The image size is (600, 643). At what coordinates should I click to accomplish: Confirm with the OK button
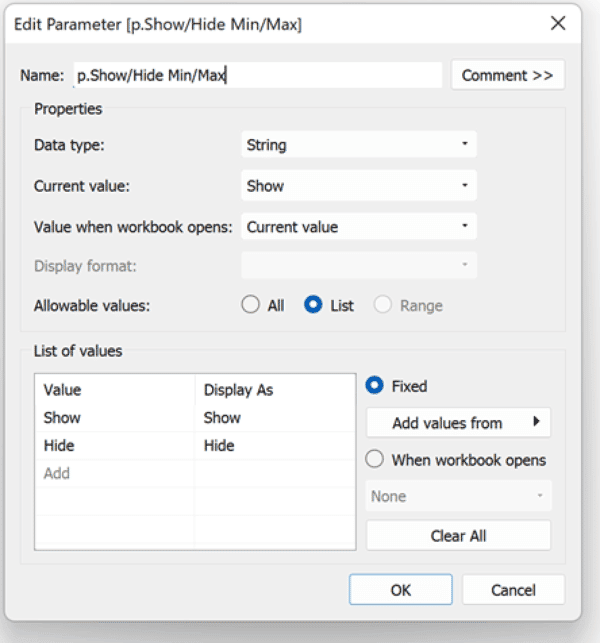pyautogui.click(x=400, y=590)
